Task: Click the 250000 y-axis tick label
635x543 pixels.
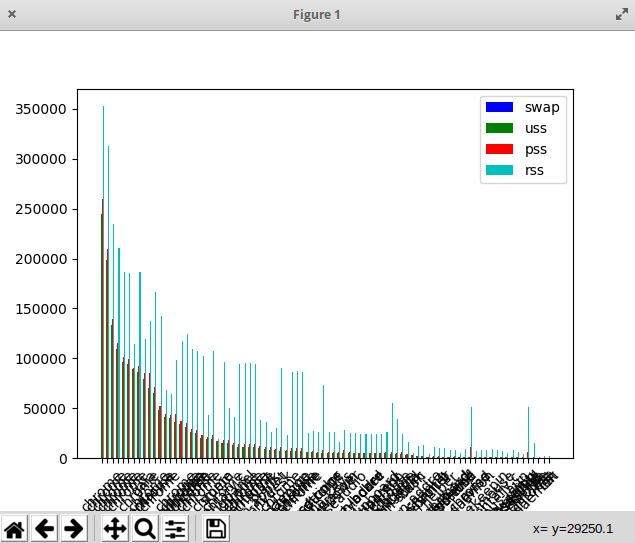Action: pos(41,209)
